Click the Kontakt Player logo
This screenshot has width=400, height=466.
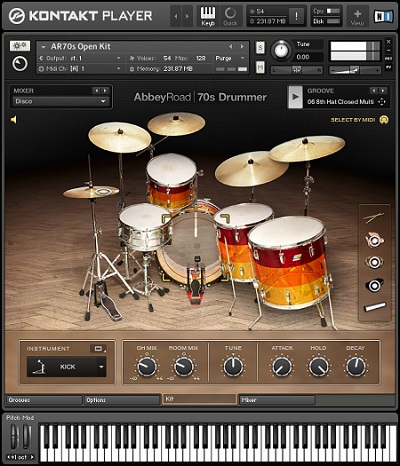[x=80, y=16]
